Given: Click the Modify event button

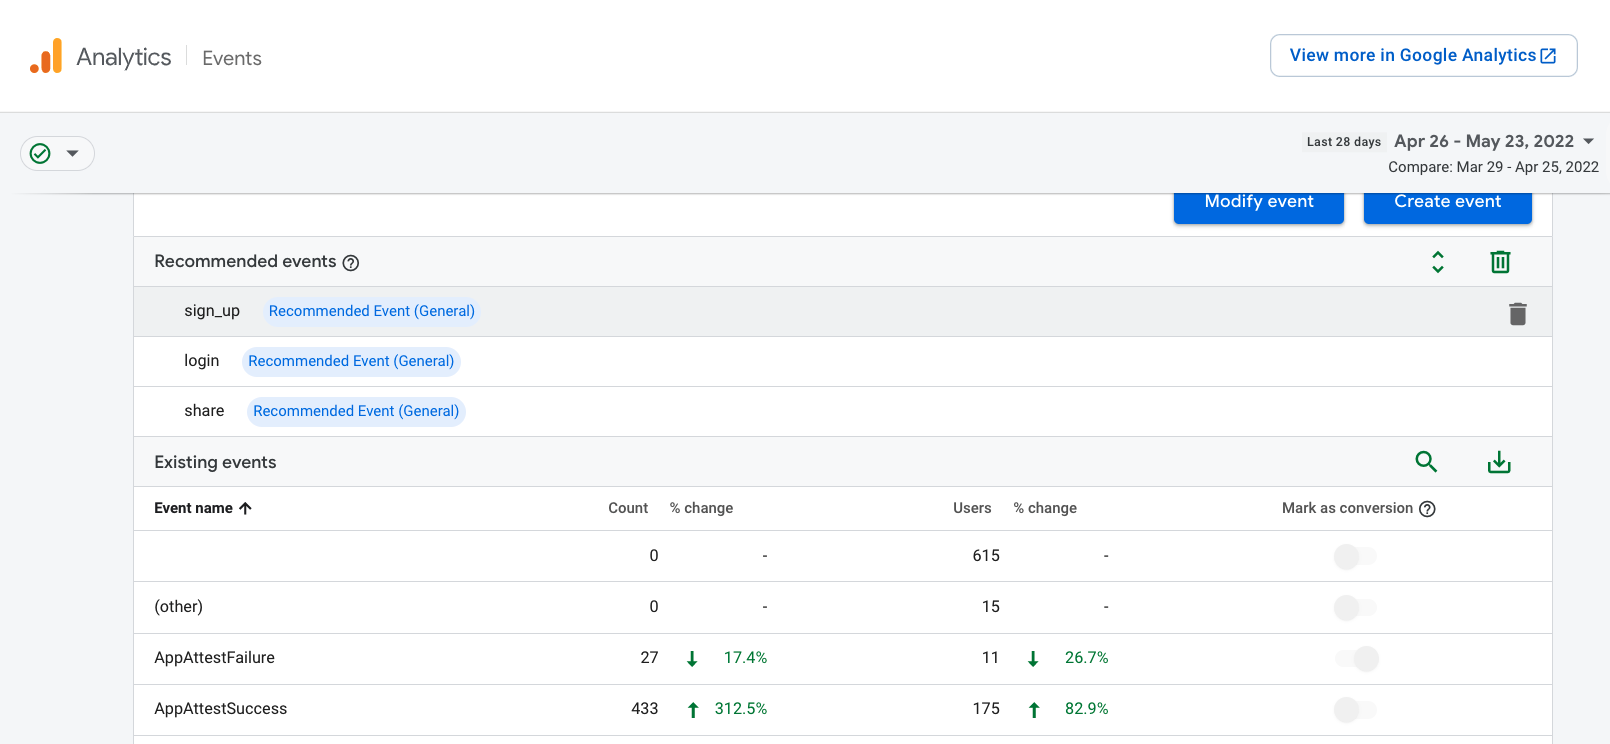Looking at the screenshot, I should tap(1258, 203).
